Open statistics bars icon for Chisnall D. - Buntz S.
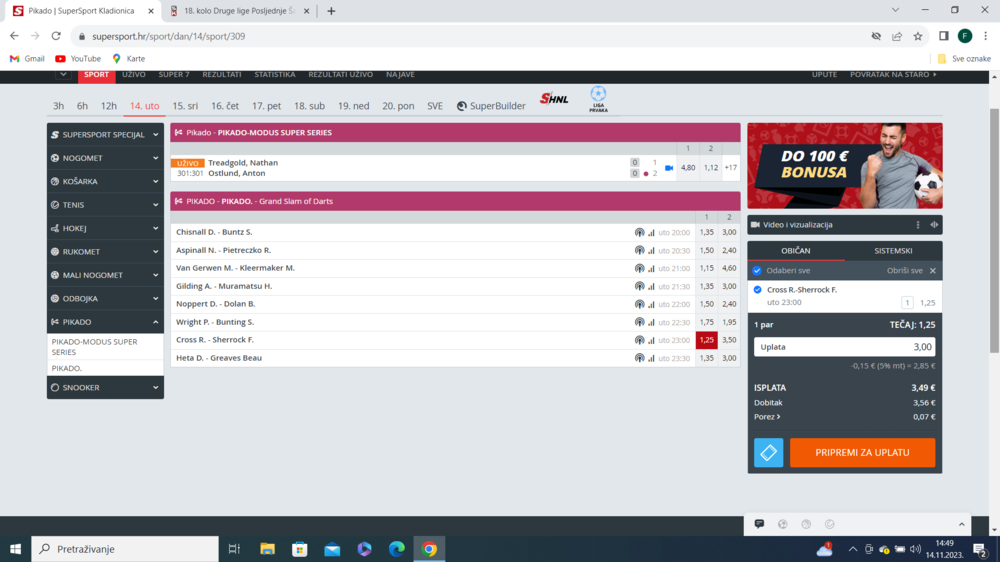 (651, 233)
